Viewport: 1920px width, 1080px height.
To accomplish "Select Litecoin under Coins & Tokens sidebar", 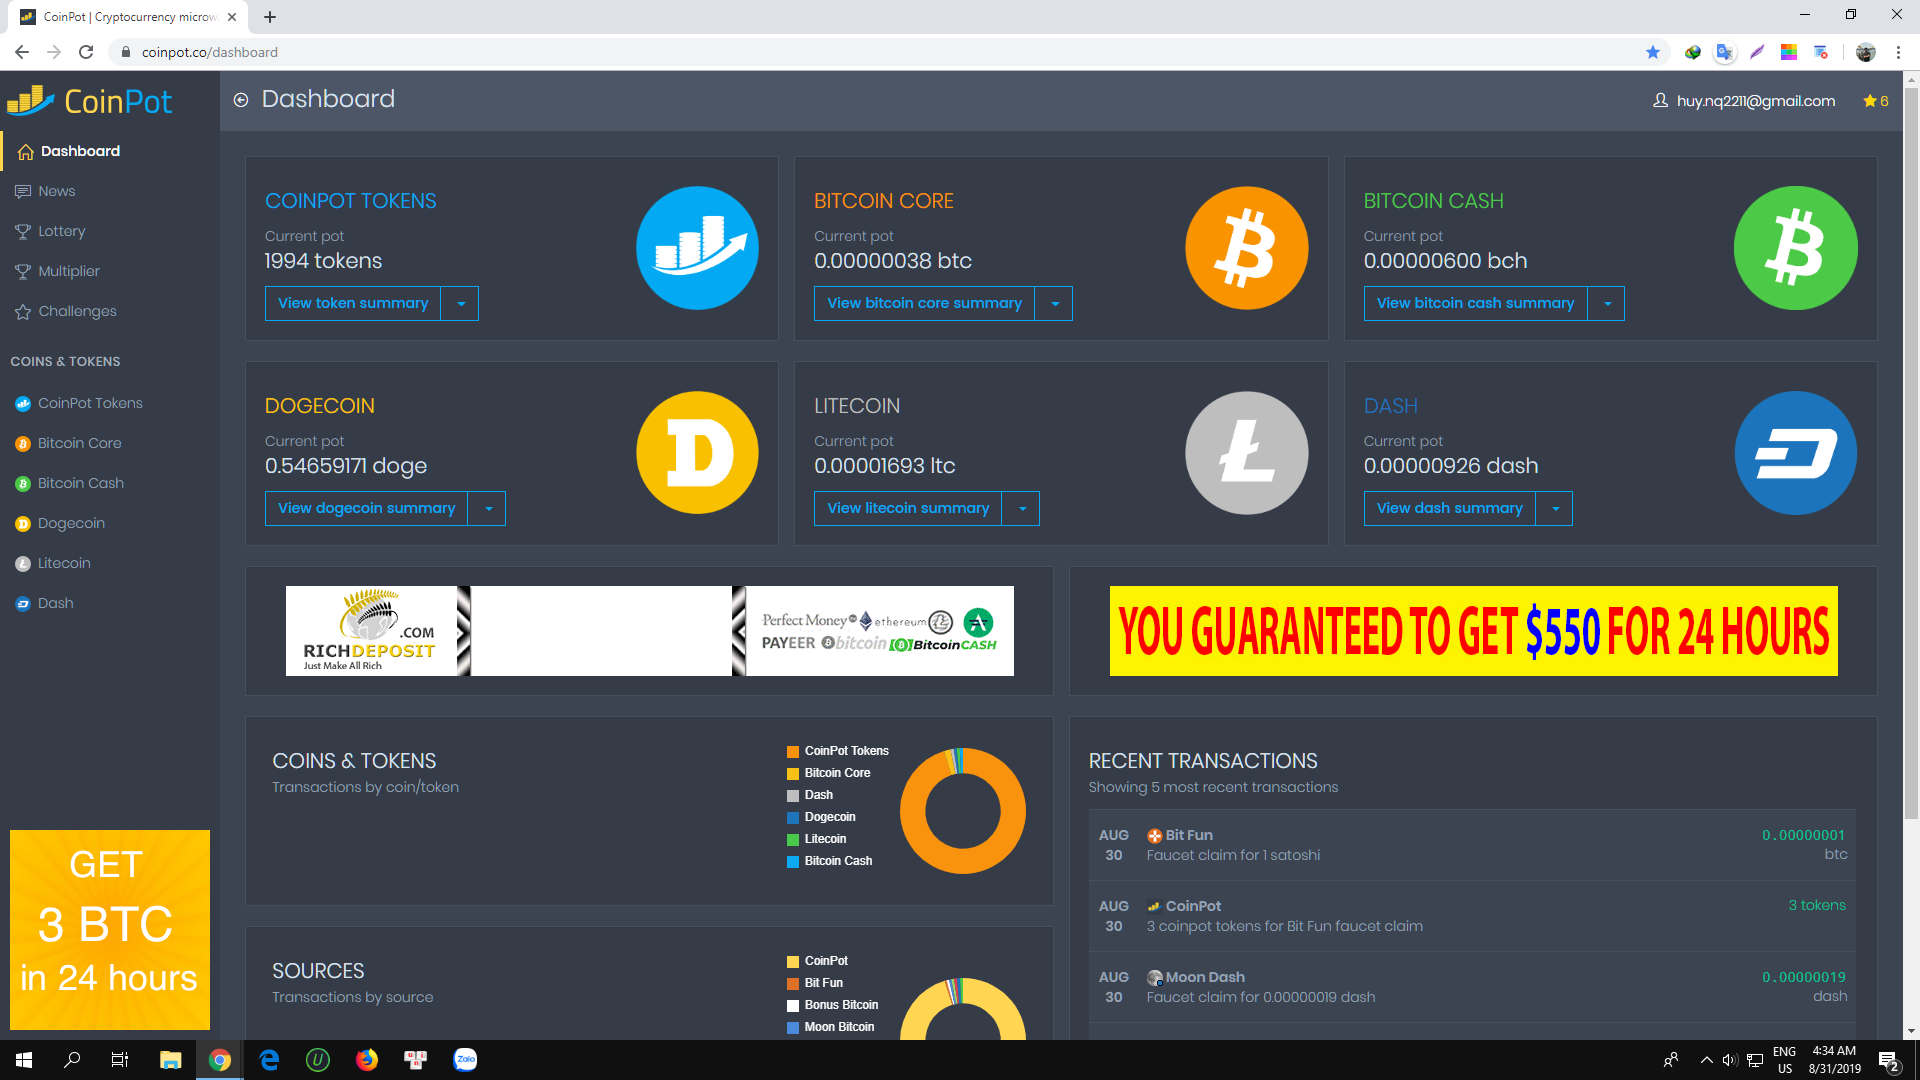I will click(x=64, y=563).
